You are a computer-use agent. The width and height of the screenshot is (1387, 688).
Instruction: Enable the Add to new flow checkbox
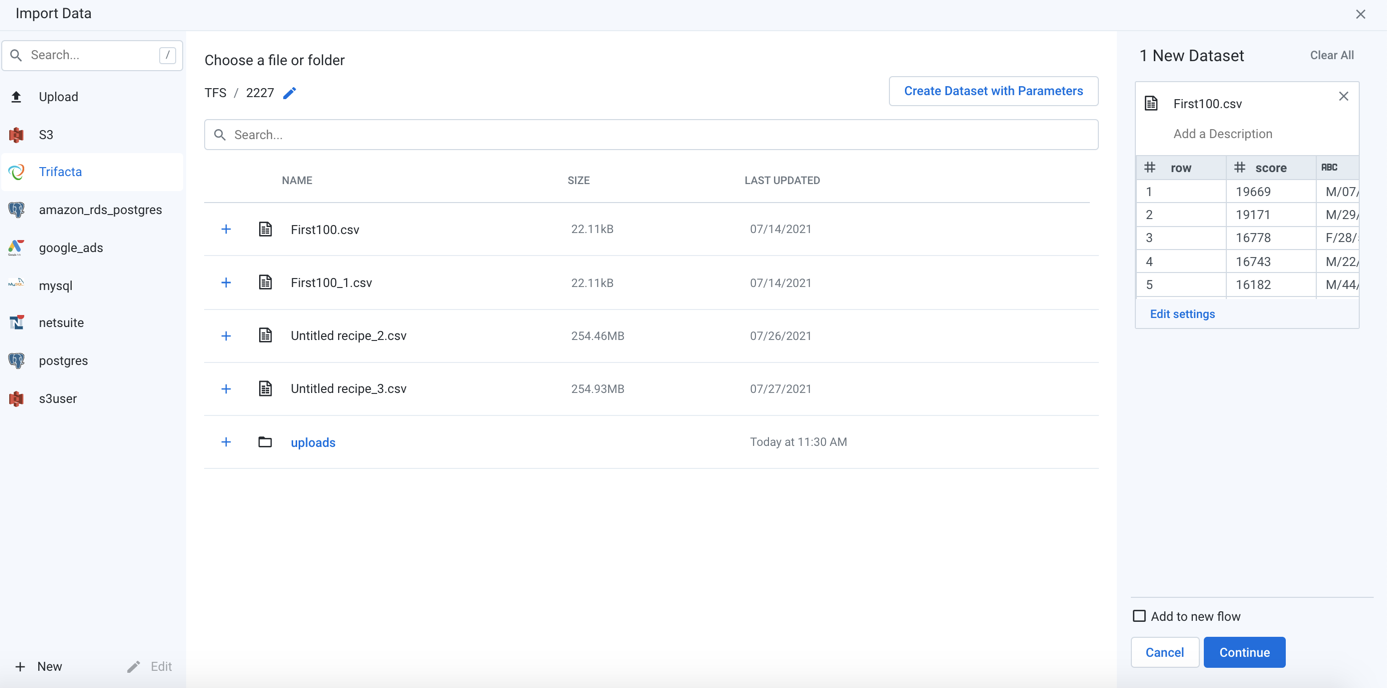[1139, 616]
